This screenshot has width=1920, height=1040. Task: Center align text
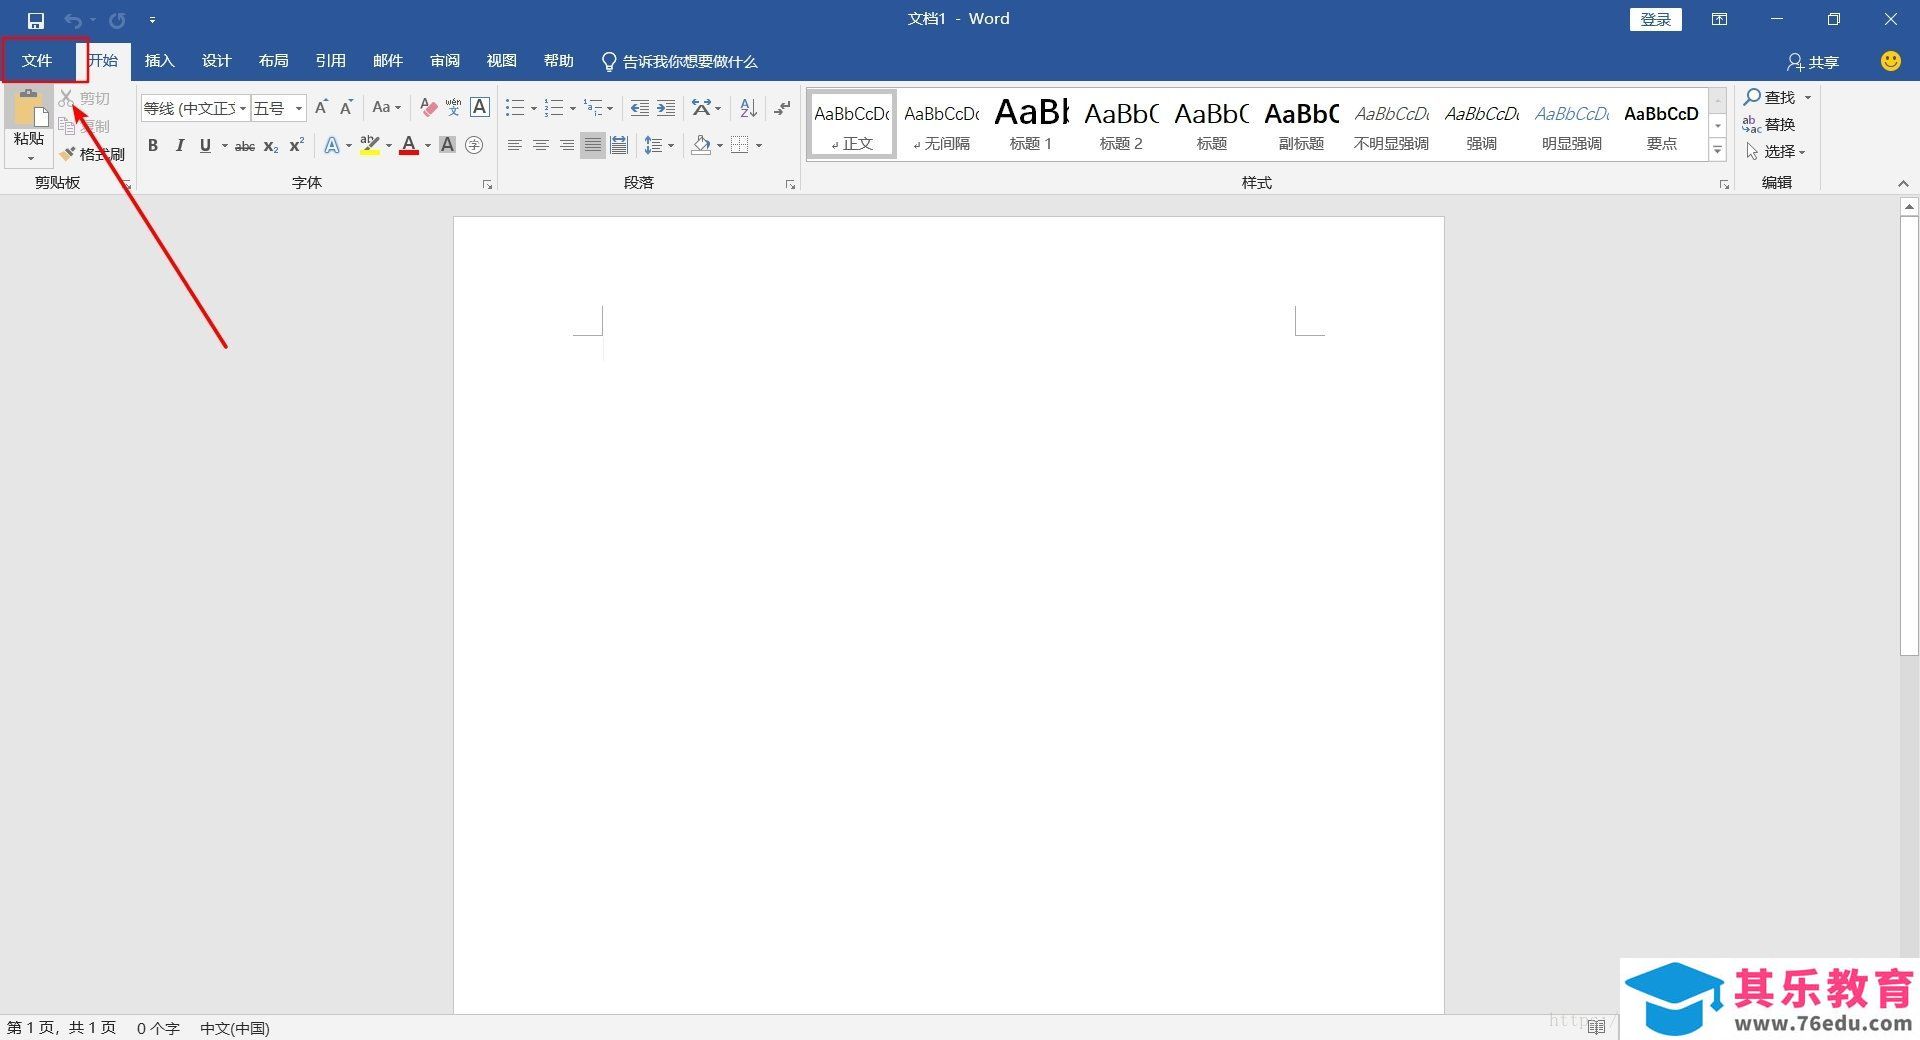(541, 146)
